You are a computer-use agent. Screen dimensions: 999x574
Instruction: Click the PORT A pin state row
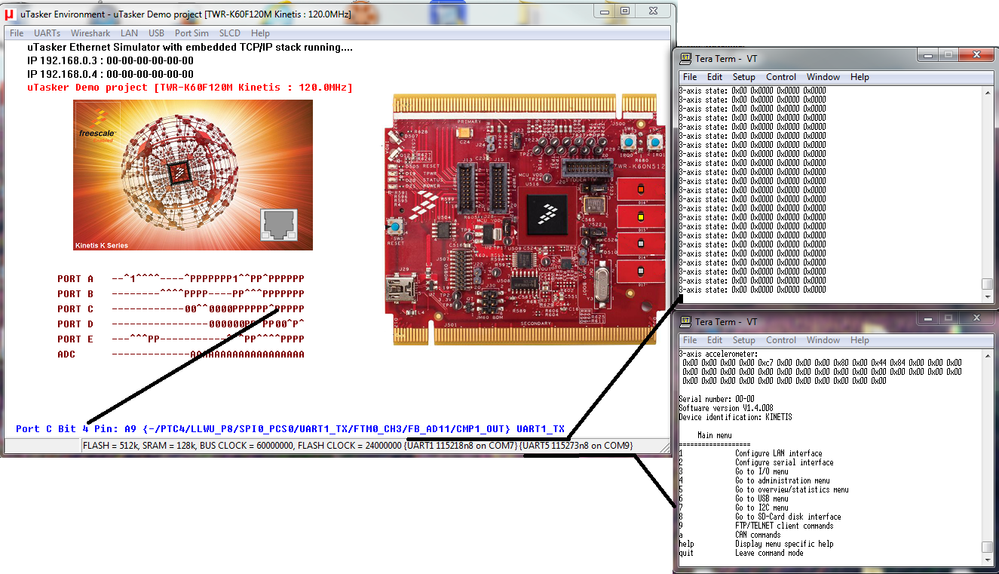coord(181,278)
